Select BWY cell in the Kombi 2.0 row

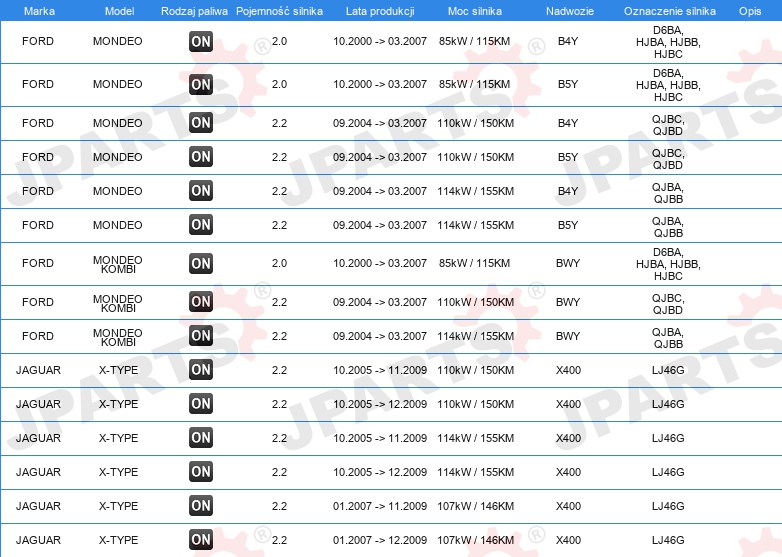[x=568, y=263]
